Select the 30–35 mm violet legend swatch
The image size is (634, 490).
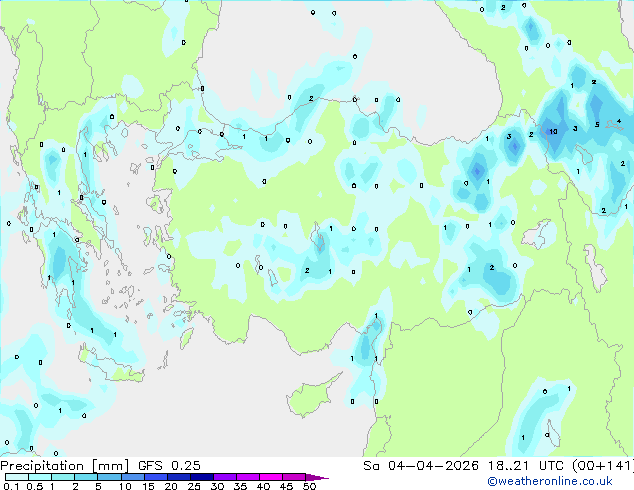click(x=225, y=477)
